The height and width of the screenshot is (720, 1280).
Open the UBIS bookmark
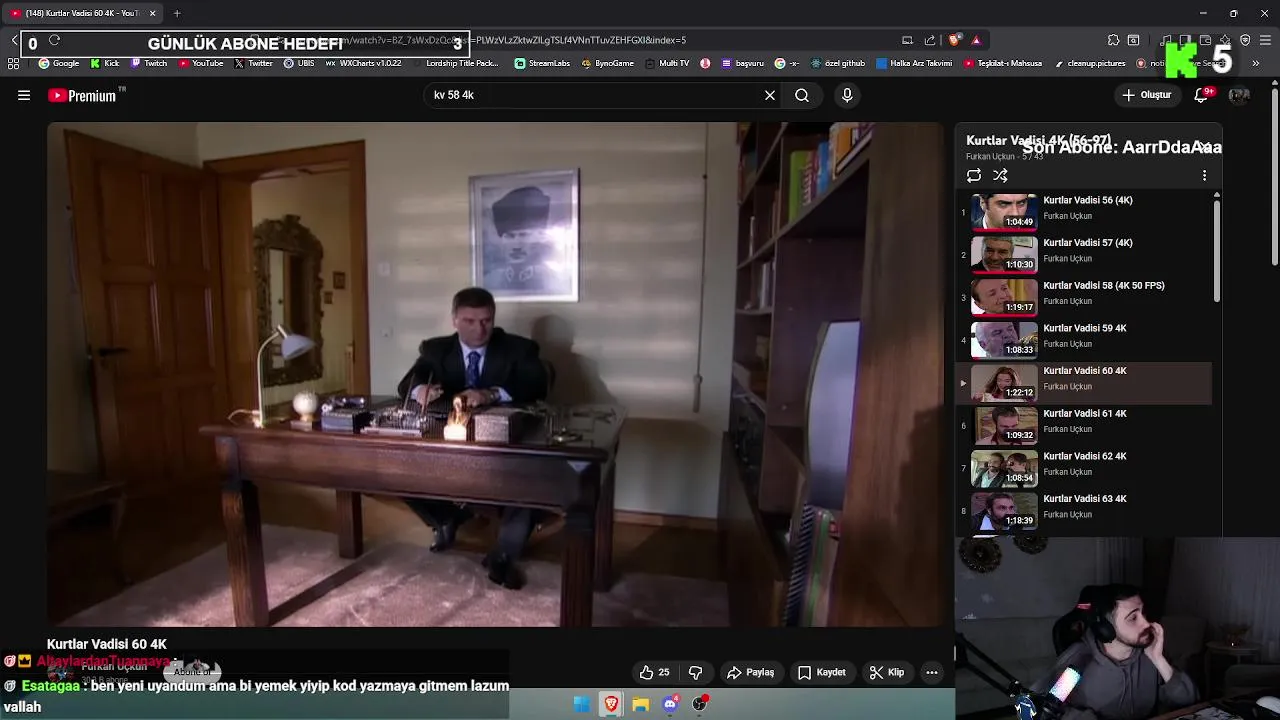(x=299, y=63)
